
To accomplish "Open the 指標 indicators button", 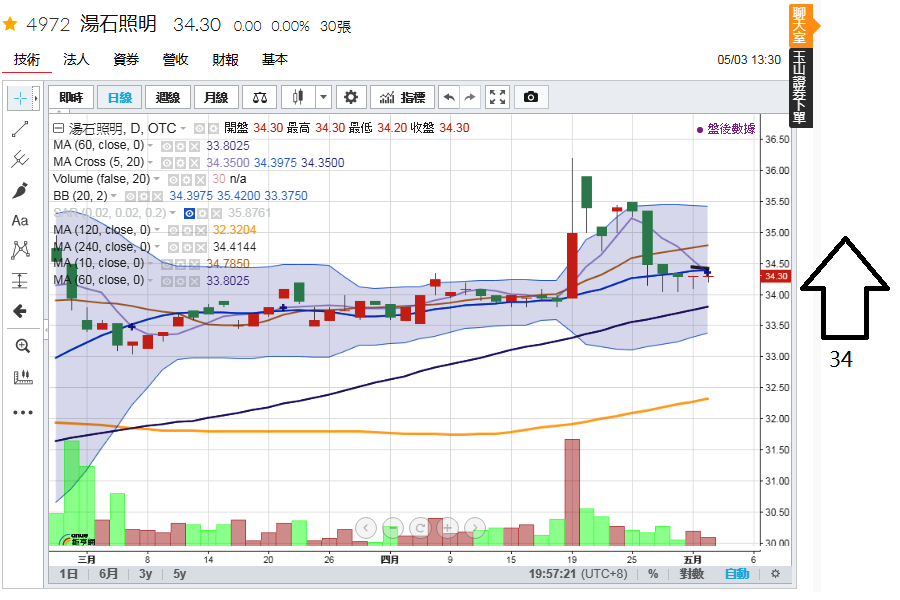I will pyautogui.click(x=403, y=97).
